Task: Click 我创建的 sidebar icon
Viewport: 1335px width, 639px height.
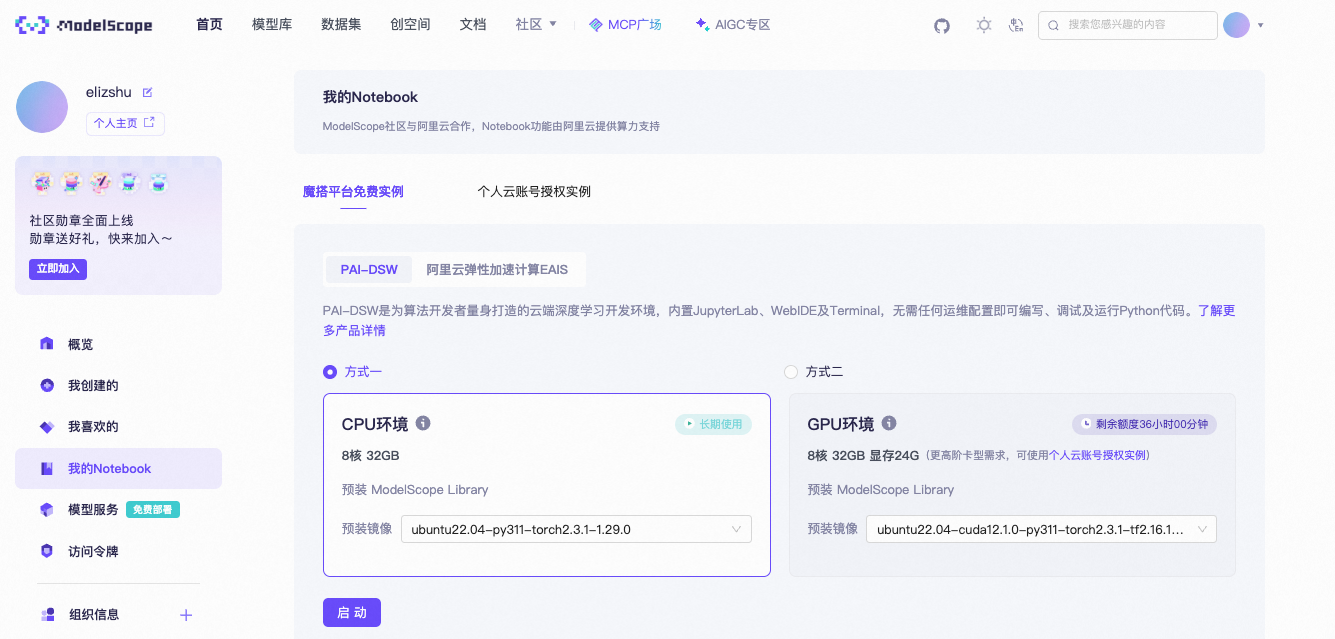Action: pyautogui.click(x=46, y=385)
